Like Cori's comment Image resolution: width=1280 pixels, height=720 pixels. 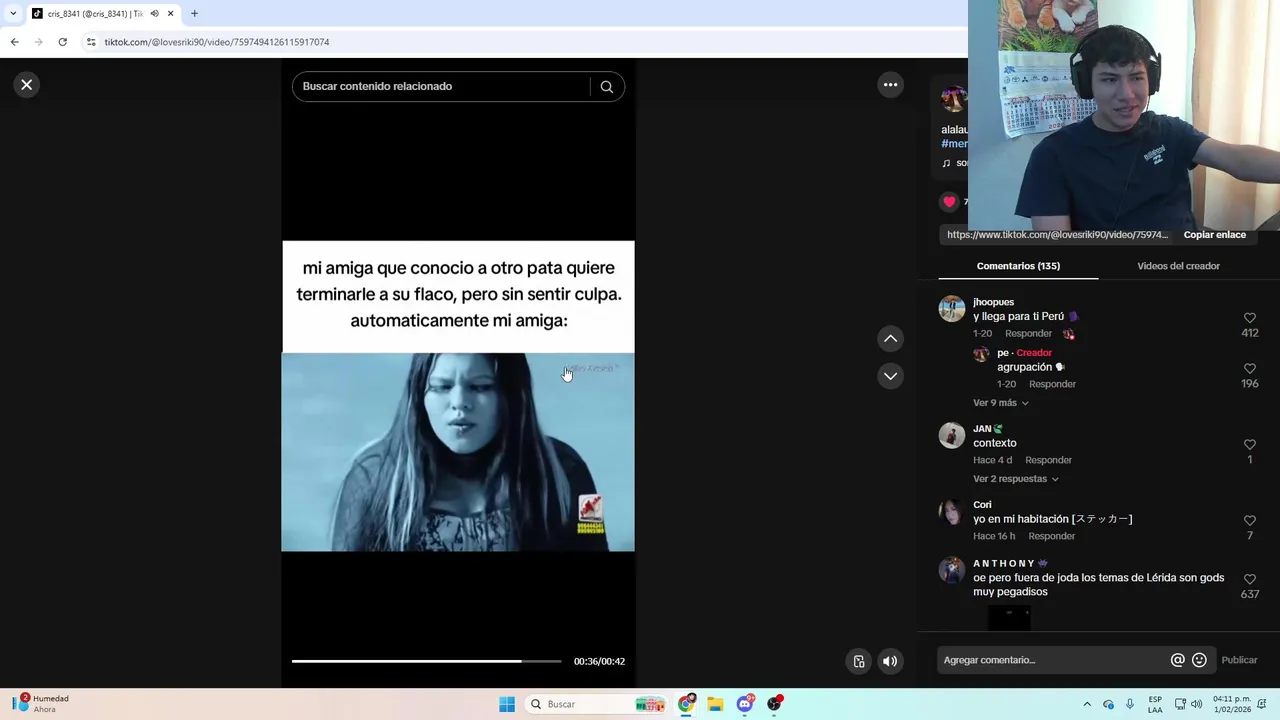(1249, 521)
